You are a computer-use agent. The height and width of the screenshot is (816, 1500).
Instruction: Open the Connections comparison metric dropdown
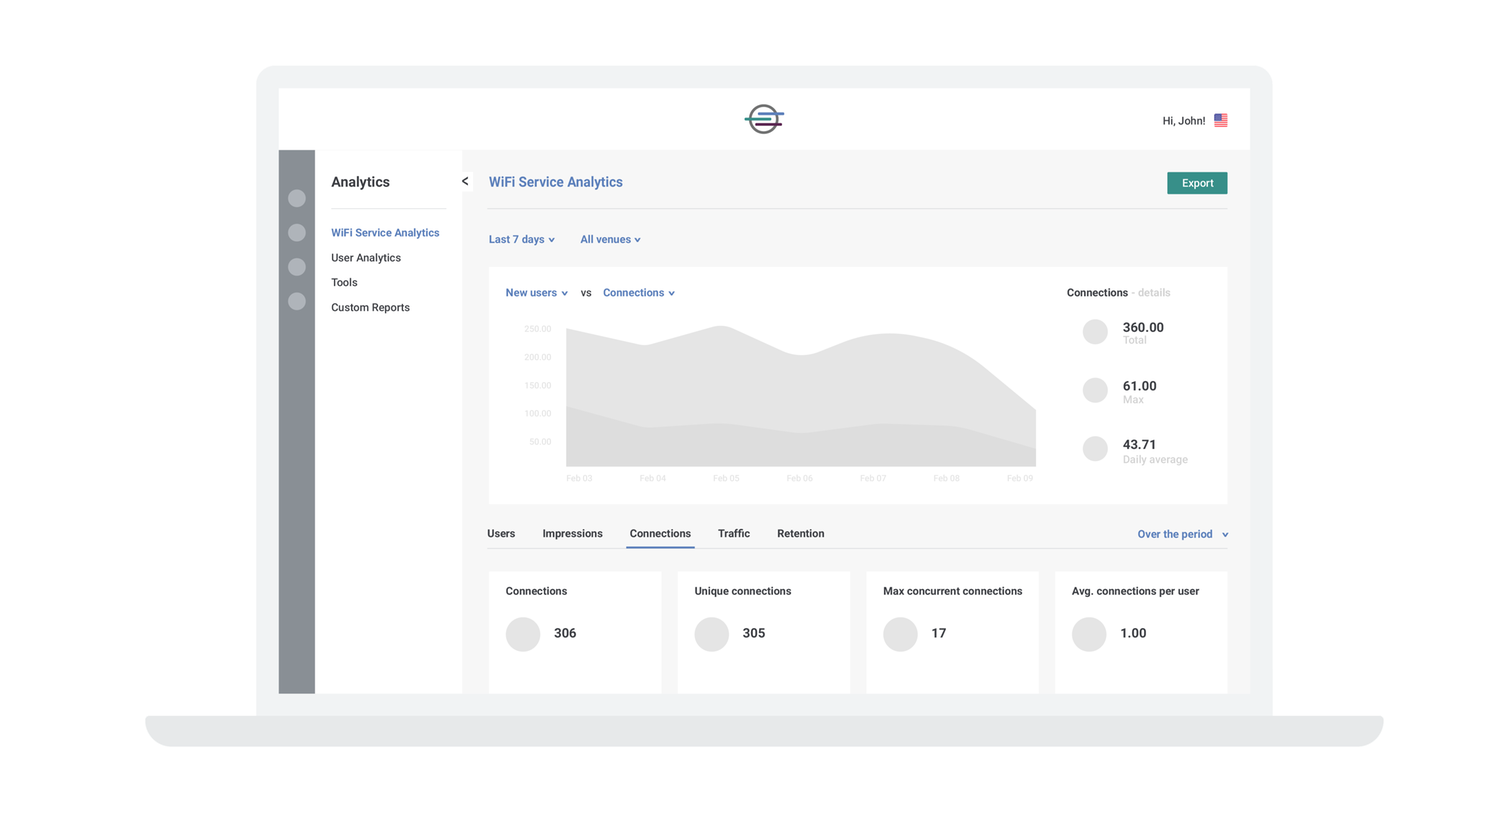click(638, 293)
